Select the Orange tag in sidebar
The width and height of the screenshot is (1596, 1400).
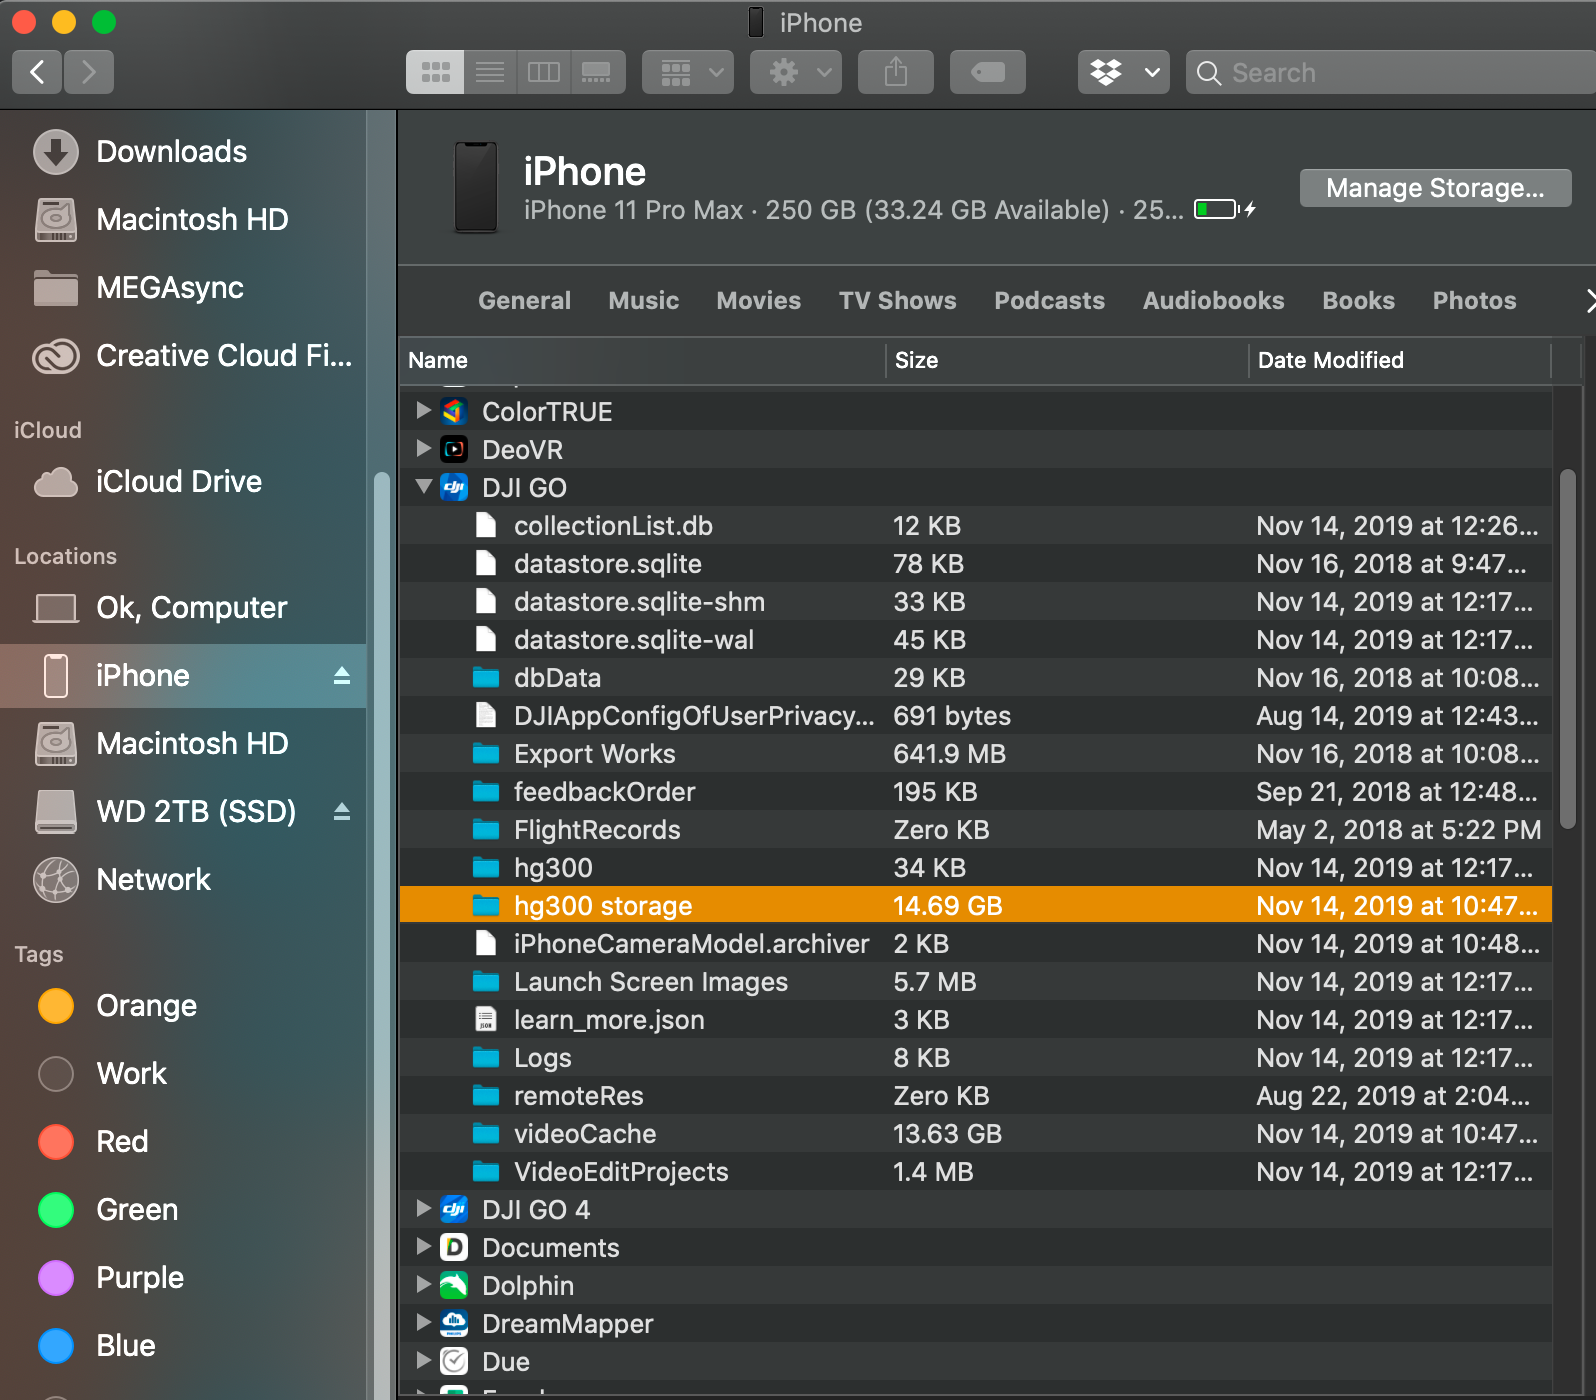(146, 1006)
